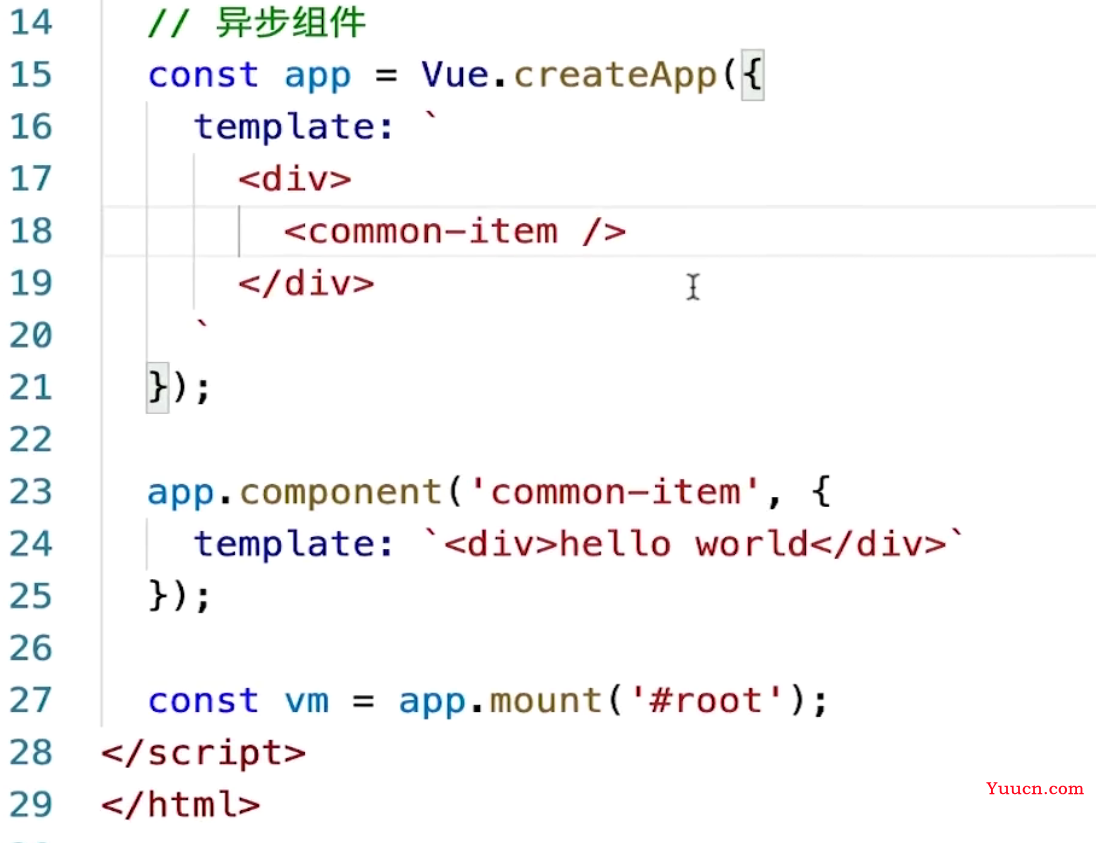Click the const keyword on line 15
This screenshot has width=1096, height=843.
tap(203, 75)
